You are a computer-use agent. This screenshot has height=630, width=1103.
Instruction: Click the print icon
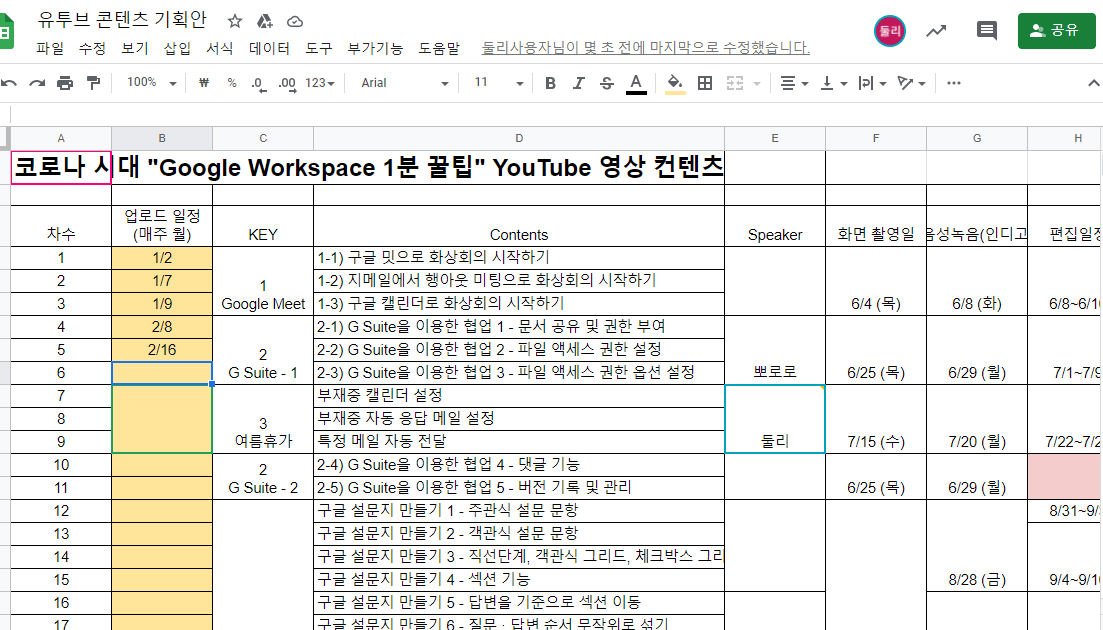coord(65,83)
